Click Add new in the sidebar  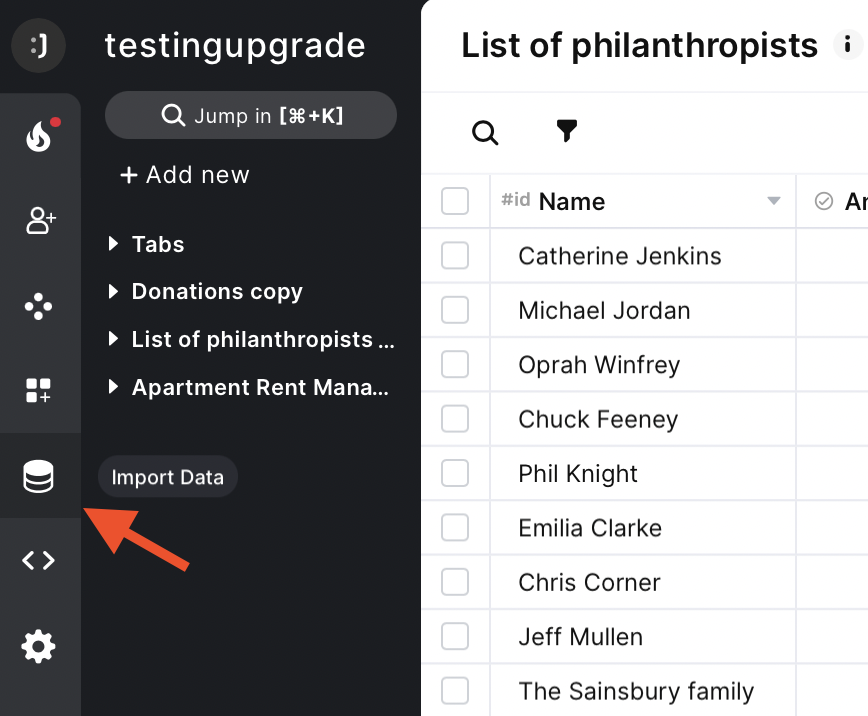tap(184, 175)
